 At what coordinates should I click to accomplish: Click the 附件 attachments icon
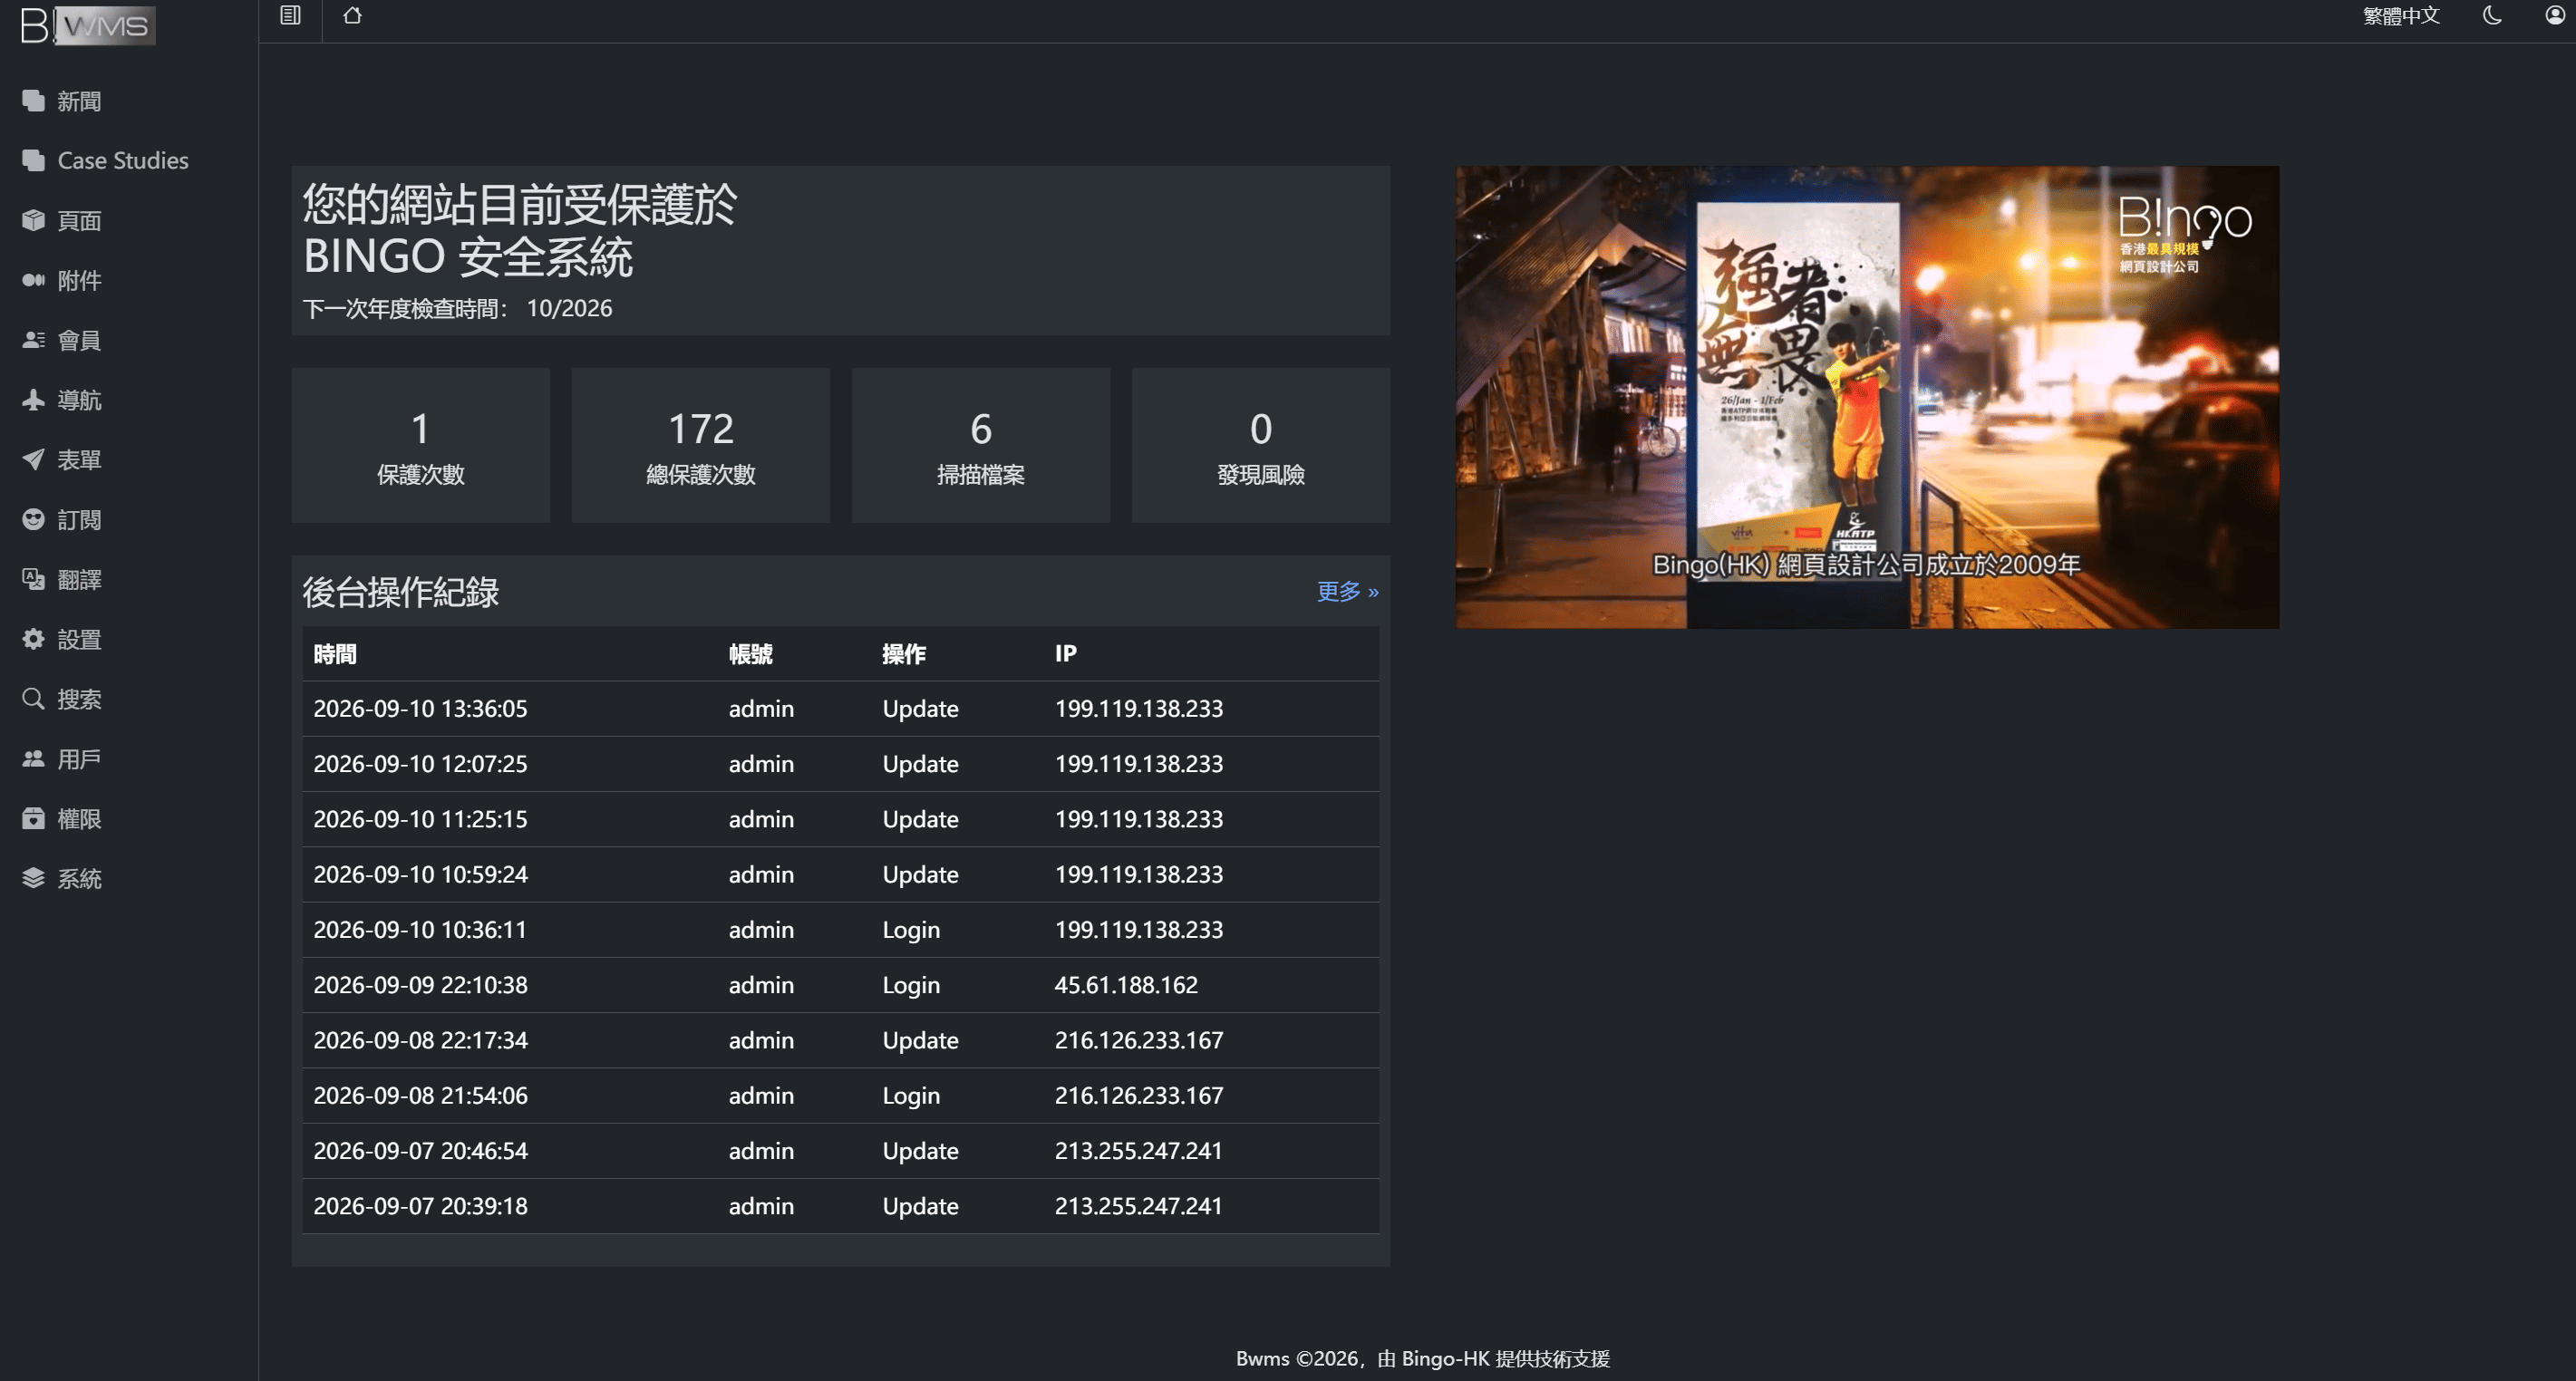coord(33,280)
